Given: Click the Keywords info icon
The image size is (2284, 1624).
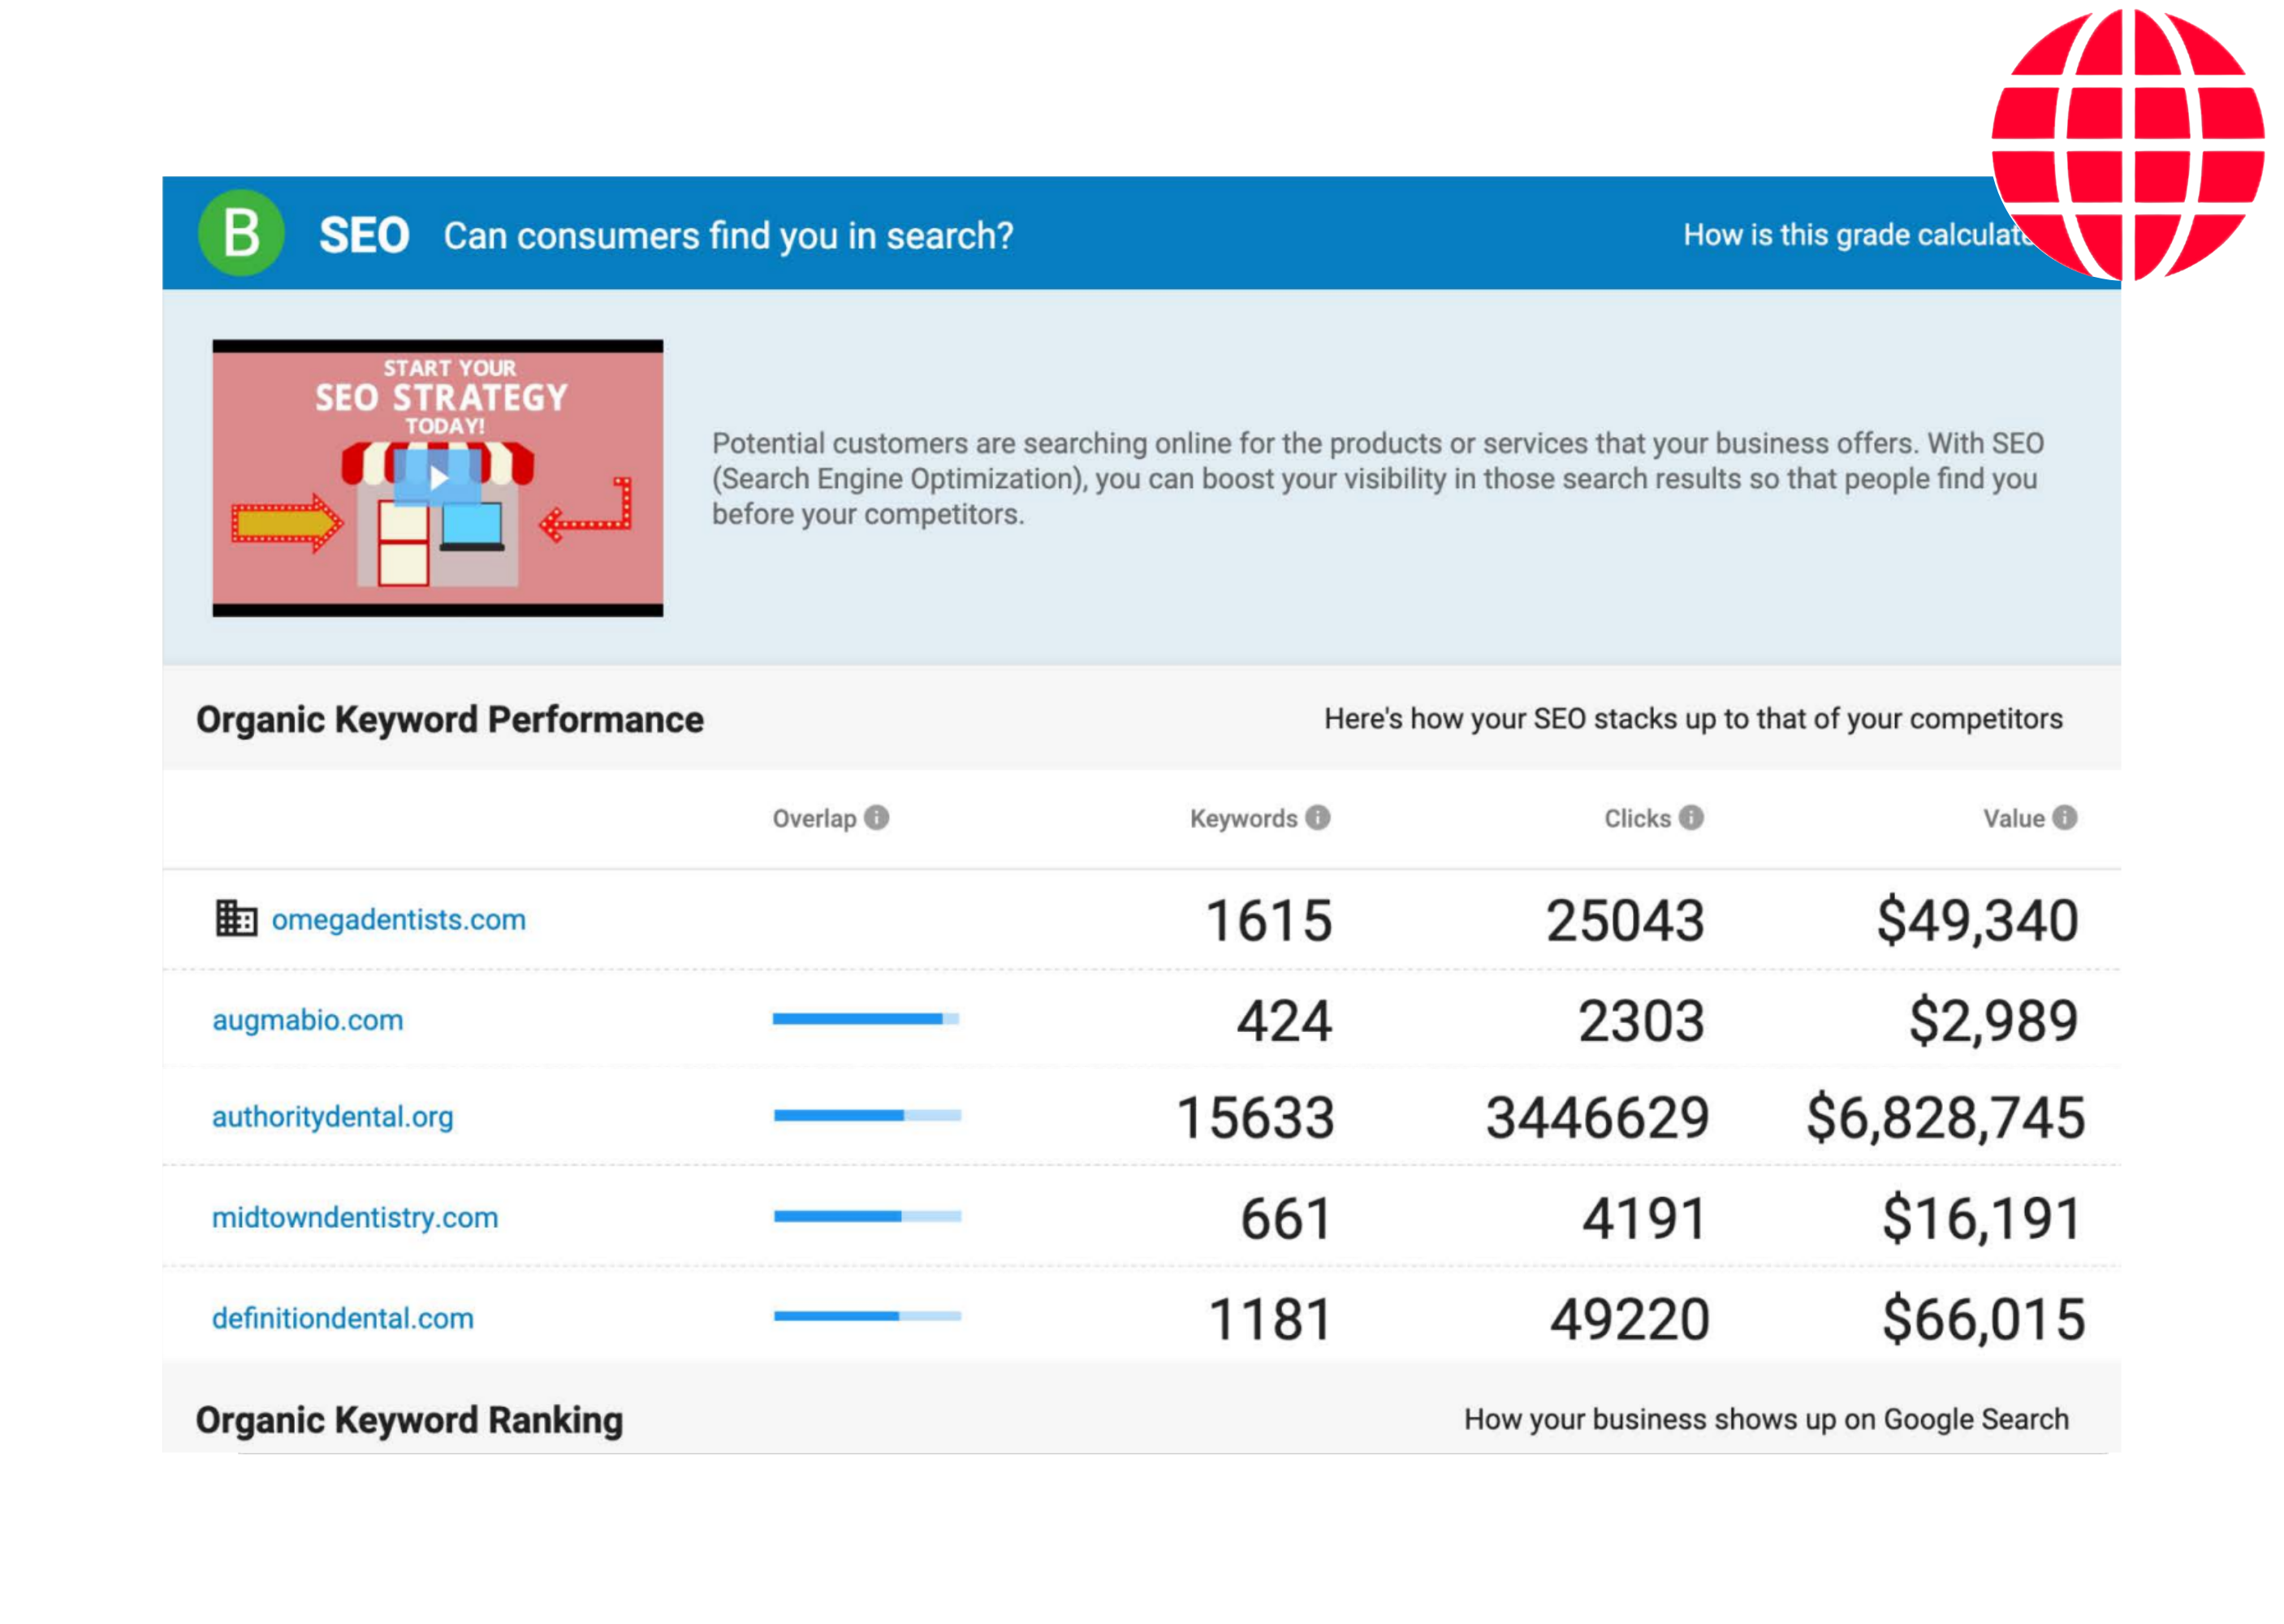Looking at the screenshot, I should pos(1318,818).
